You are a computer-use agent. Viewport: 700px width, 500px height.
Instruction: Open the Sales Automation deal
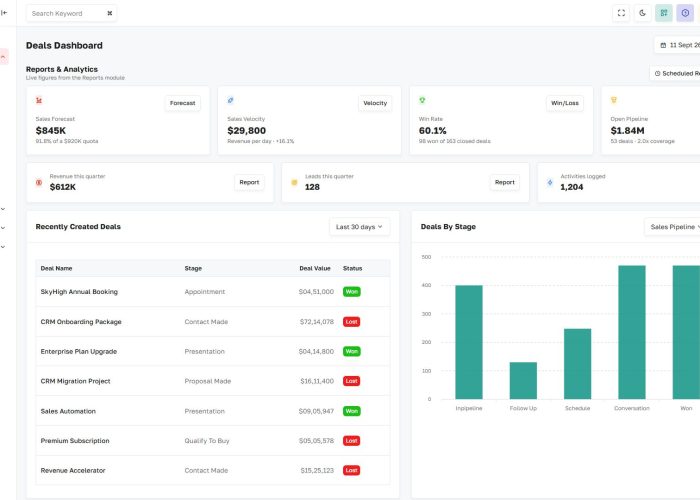coord(68,411)
